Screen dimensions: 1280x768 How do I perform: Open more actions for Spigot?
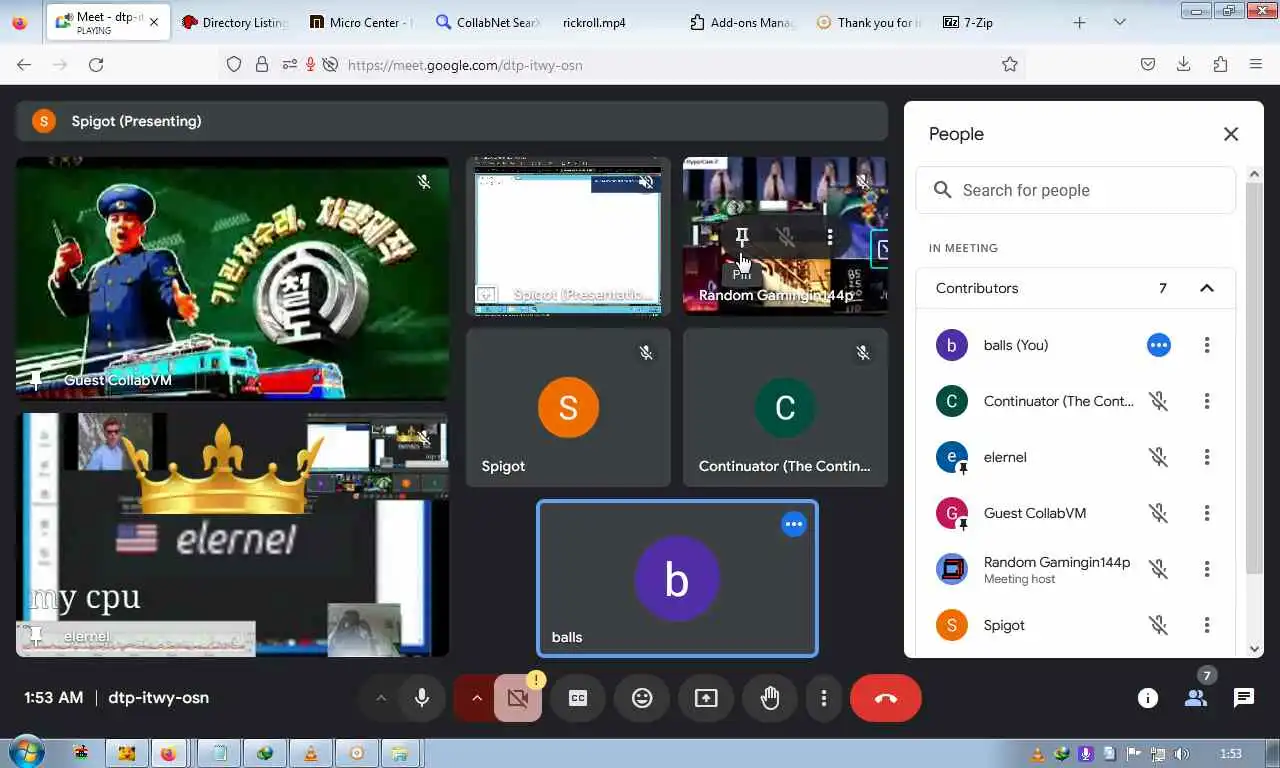click(1207, 625)
